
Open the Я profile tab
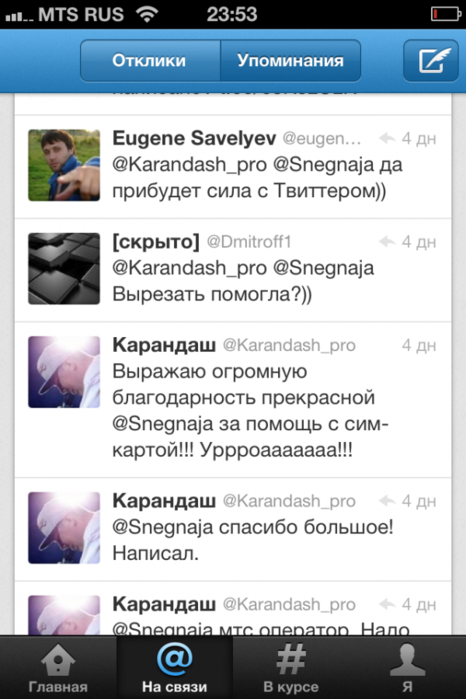pos(407,667)
